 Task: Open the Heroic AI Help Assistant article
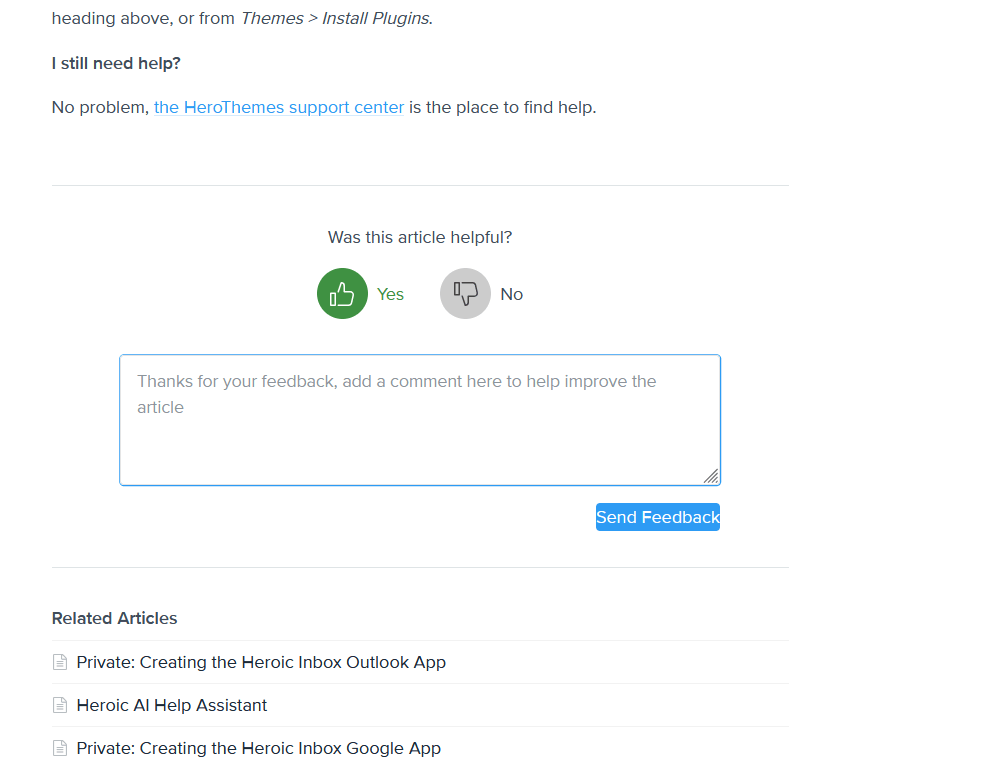pos(172,705)
